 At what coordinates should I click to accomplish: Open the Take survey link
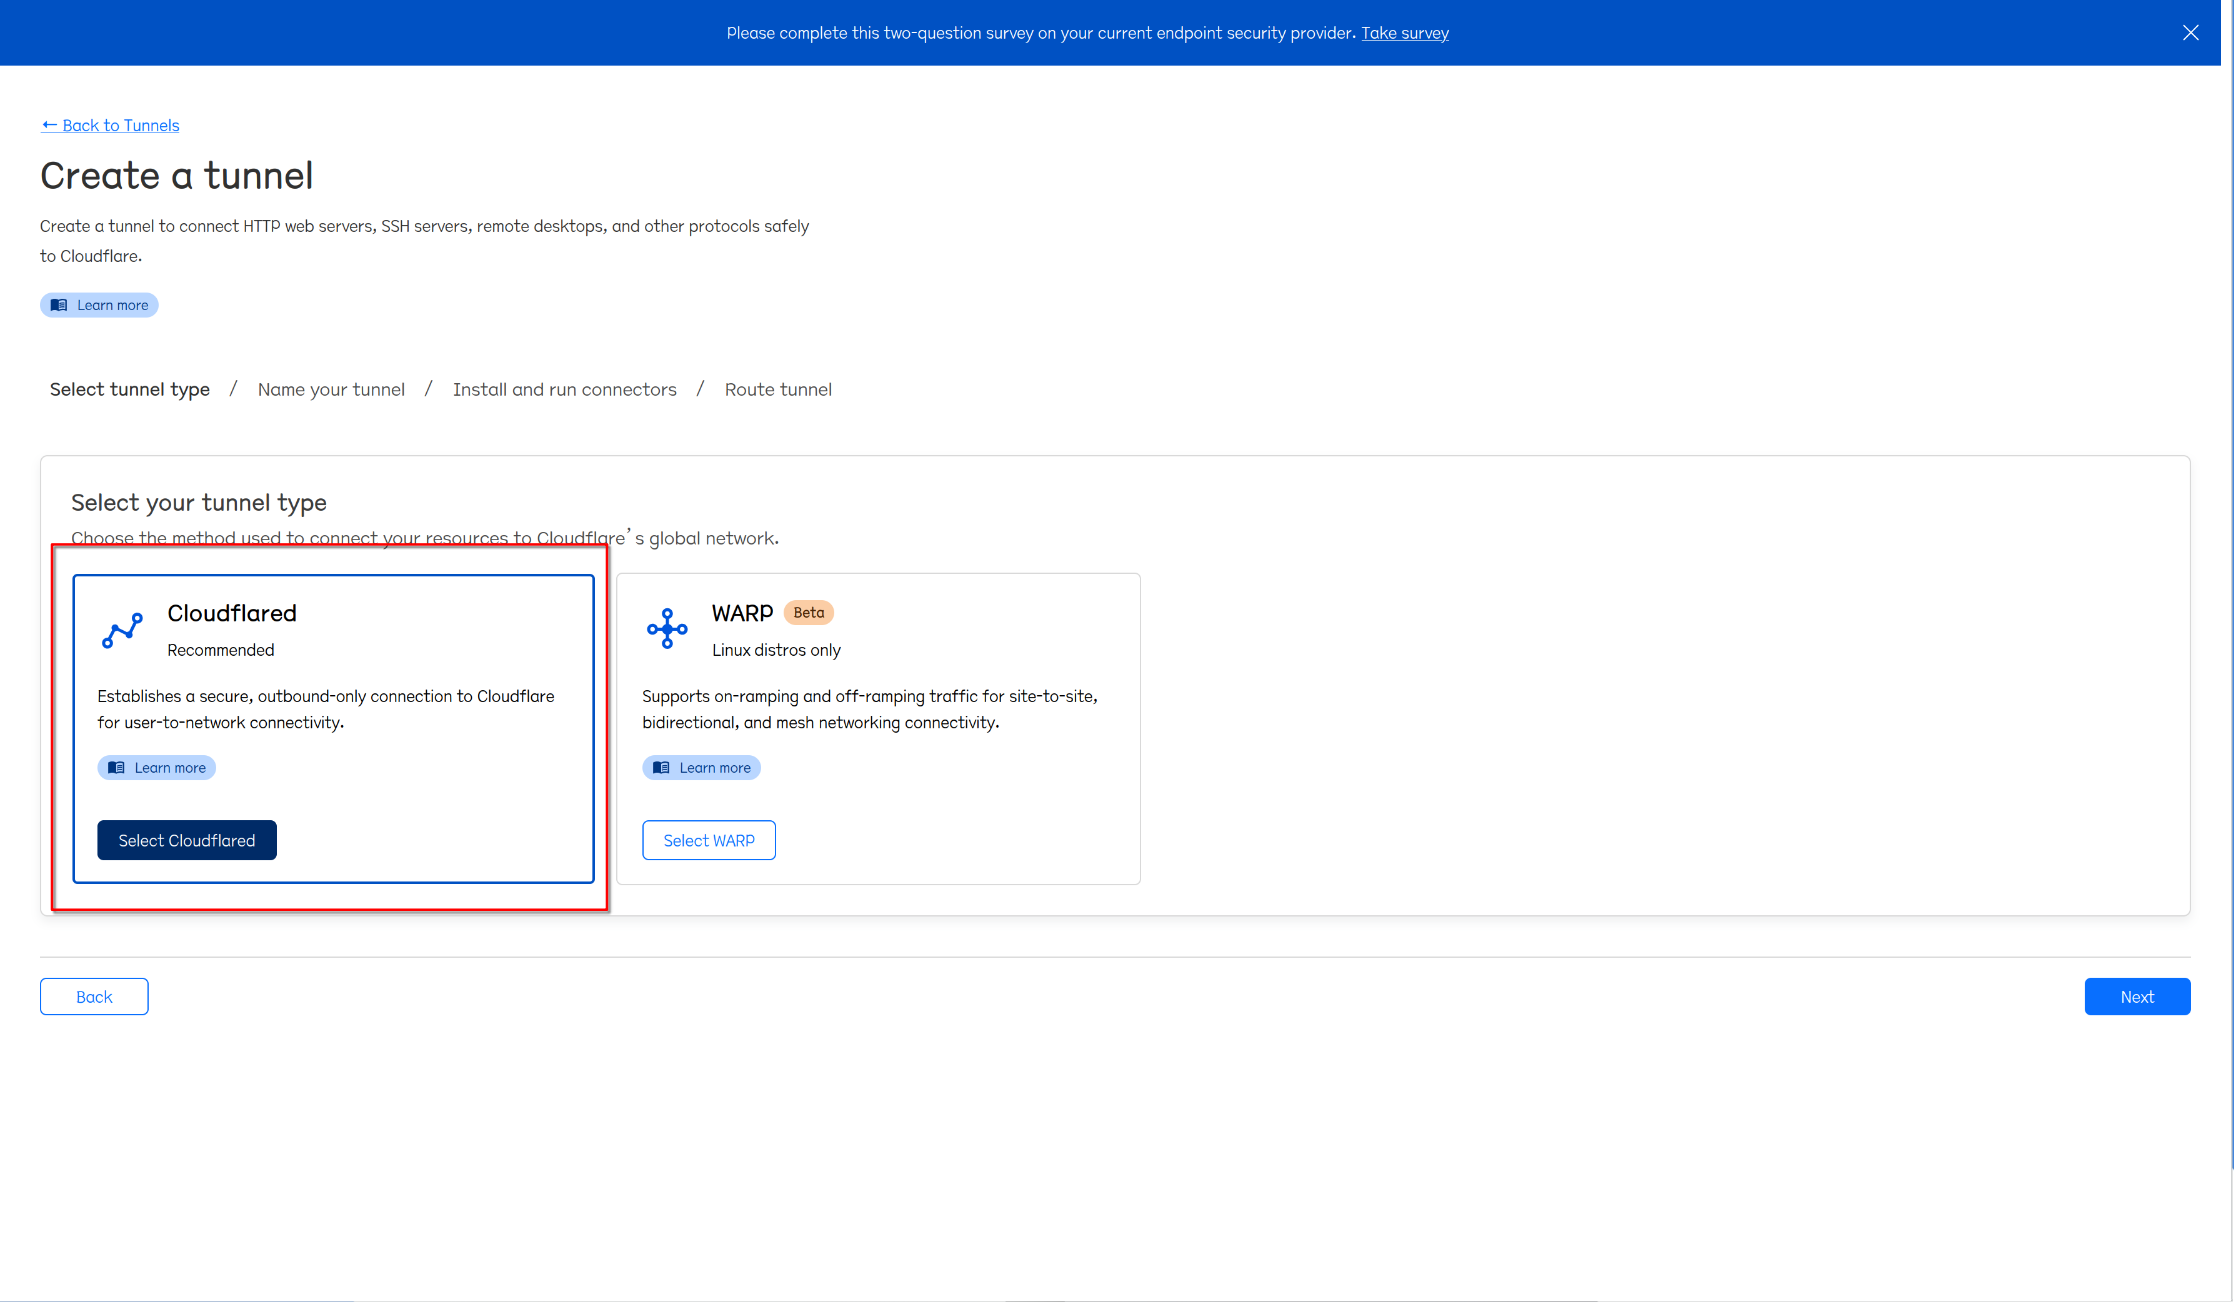coord(1404,33)
